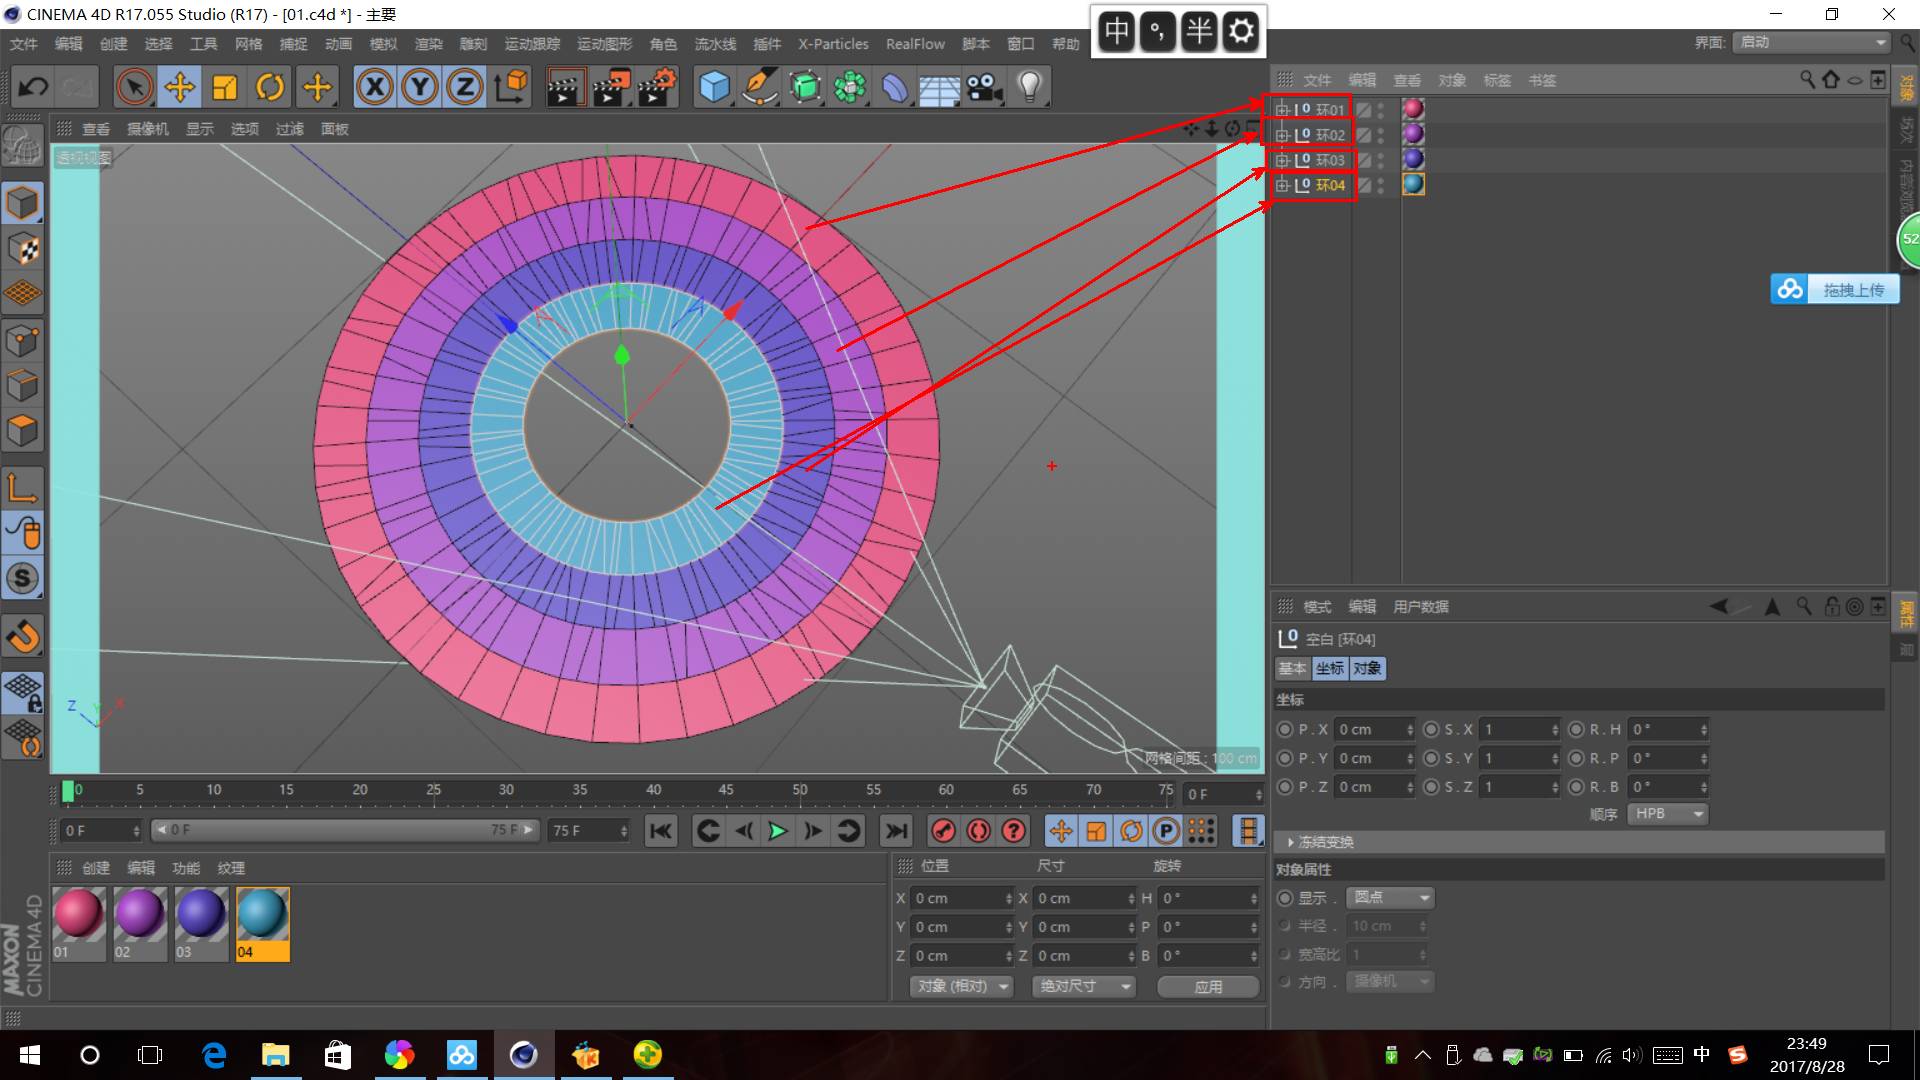The image size is (1920, 1080).
Task: Open the Windows Start menu
Action: point(30,1055)
